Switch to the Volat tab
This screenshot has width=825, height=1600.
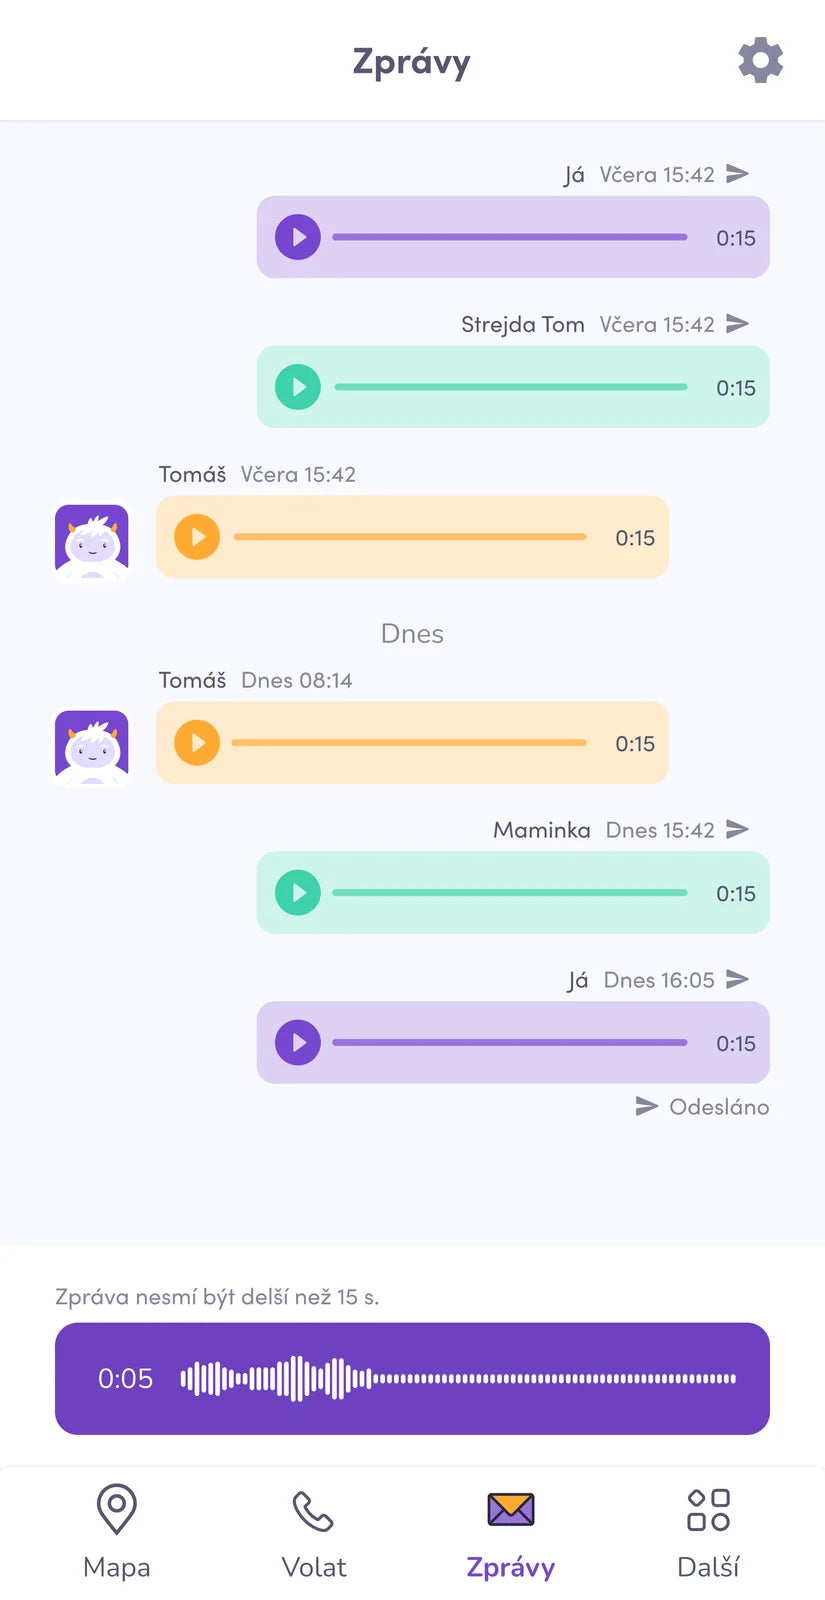coord(313,1531)
